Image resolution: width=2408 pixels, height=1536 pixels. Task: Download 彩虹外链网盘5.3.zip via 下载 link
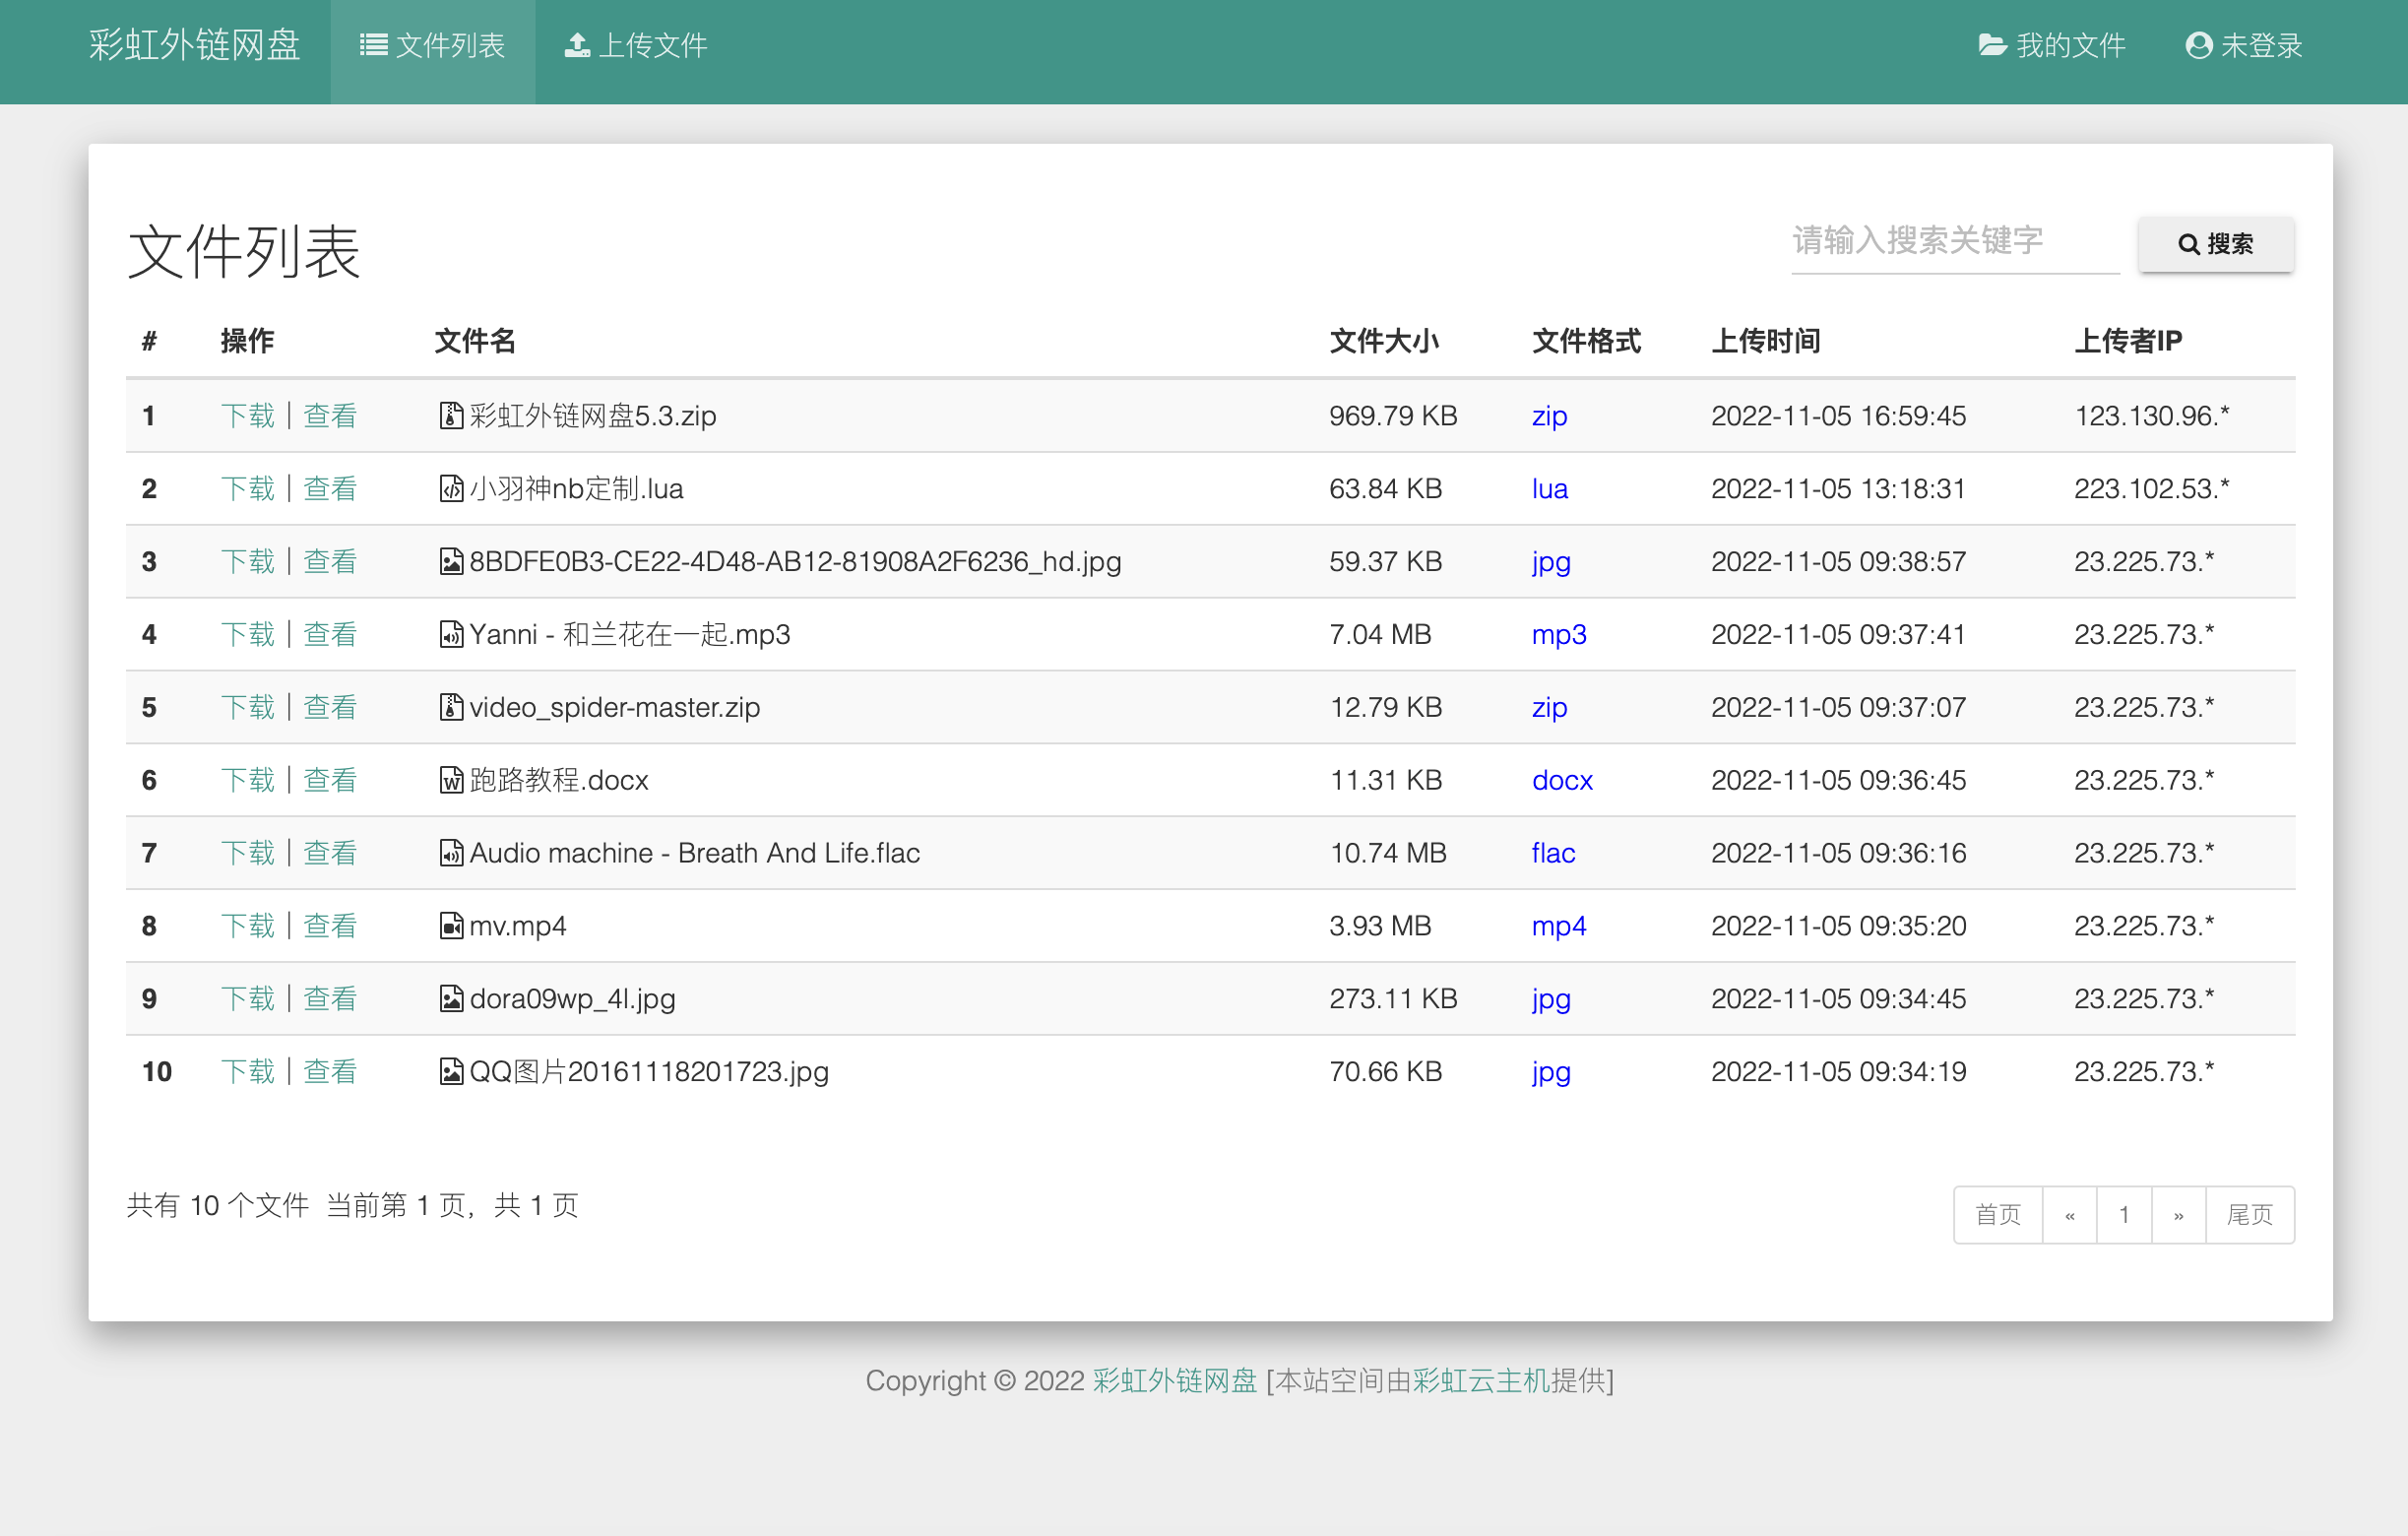248,415
